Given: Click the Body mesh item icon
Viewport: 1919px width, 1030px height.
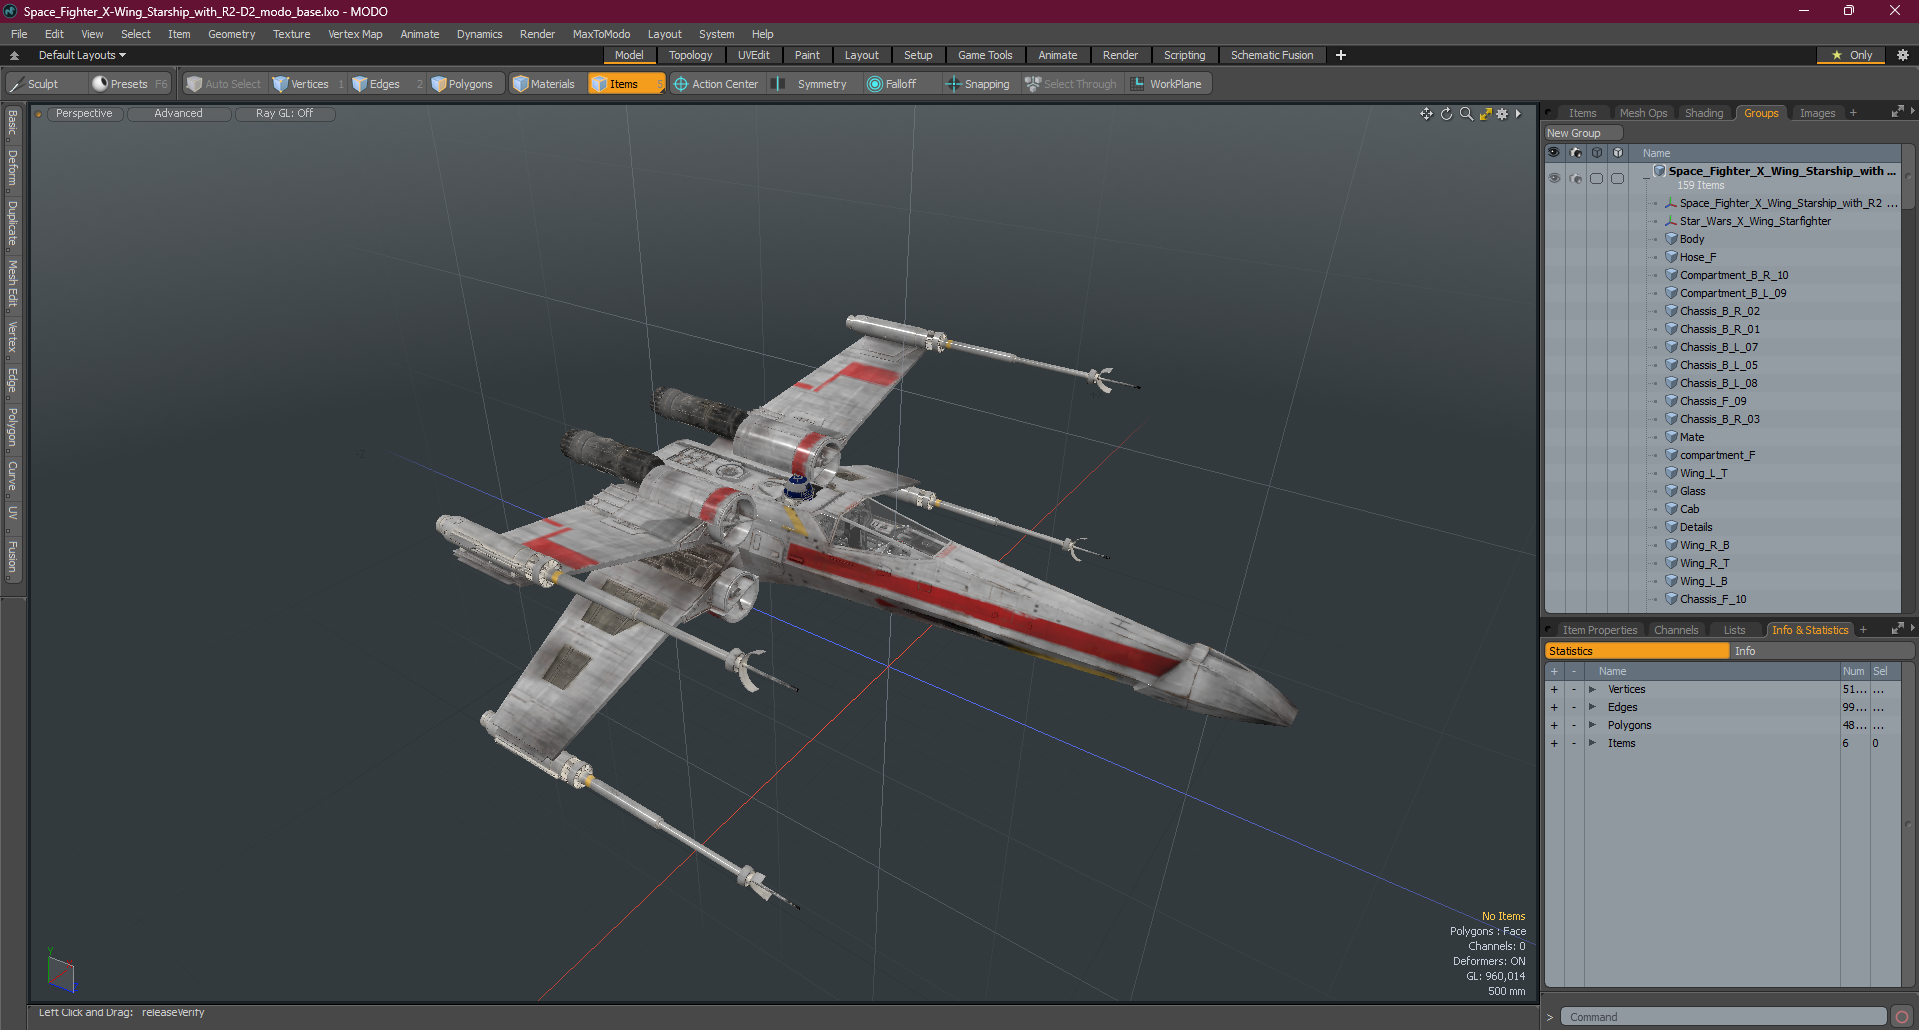Looking at the screenshot, I should pos(1671,239).
